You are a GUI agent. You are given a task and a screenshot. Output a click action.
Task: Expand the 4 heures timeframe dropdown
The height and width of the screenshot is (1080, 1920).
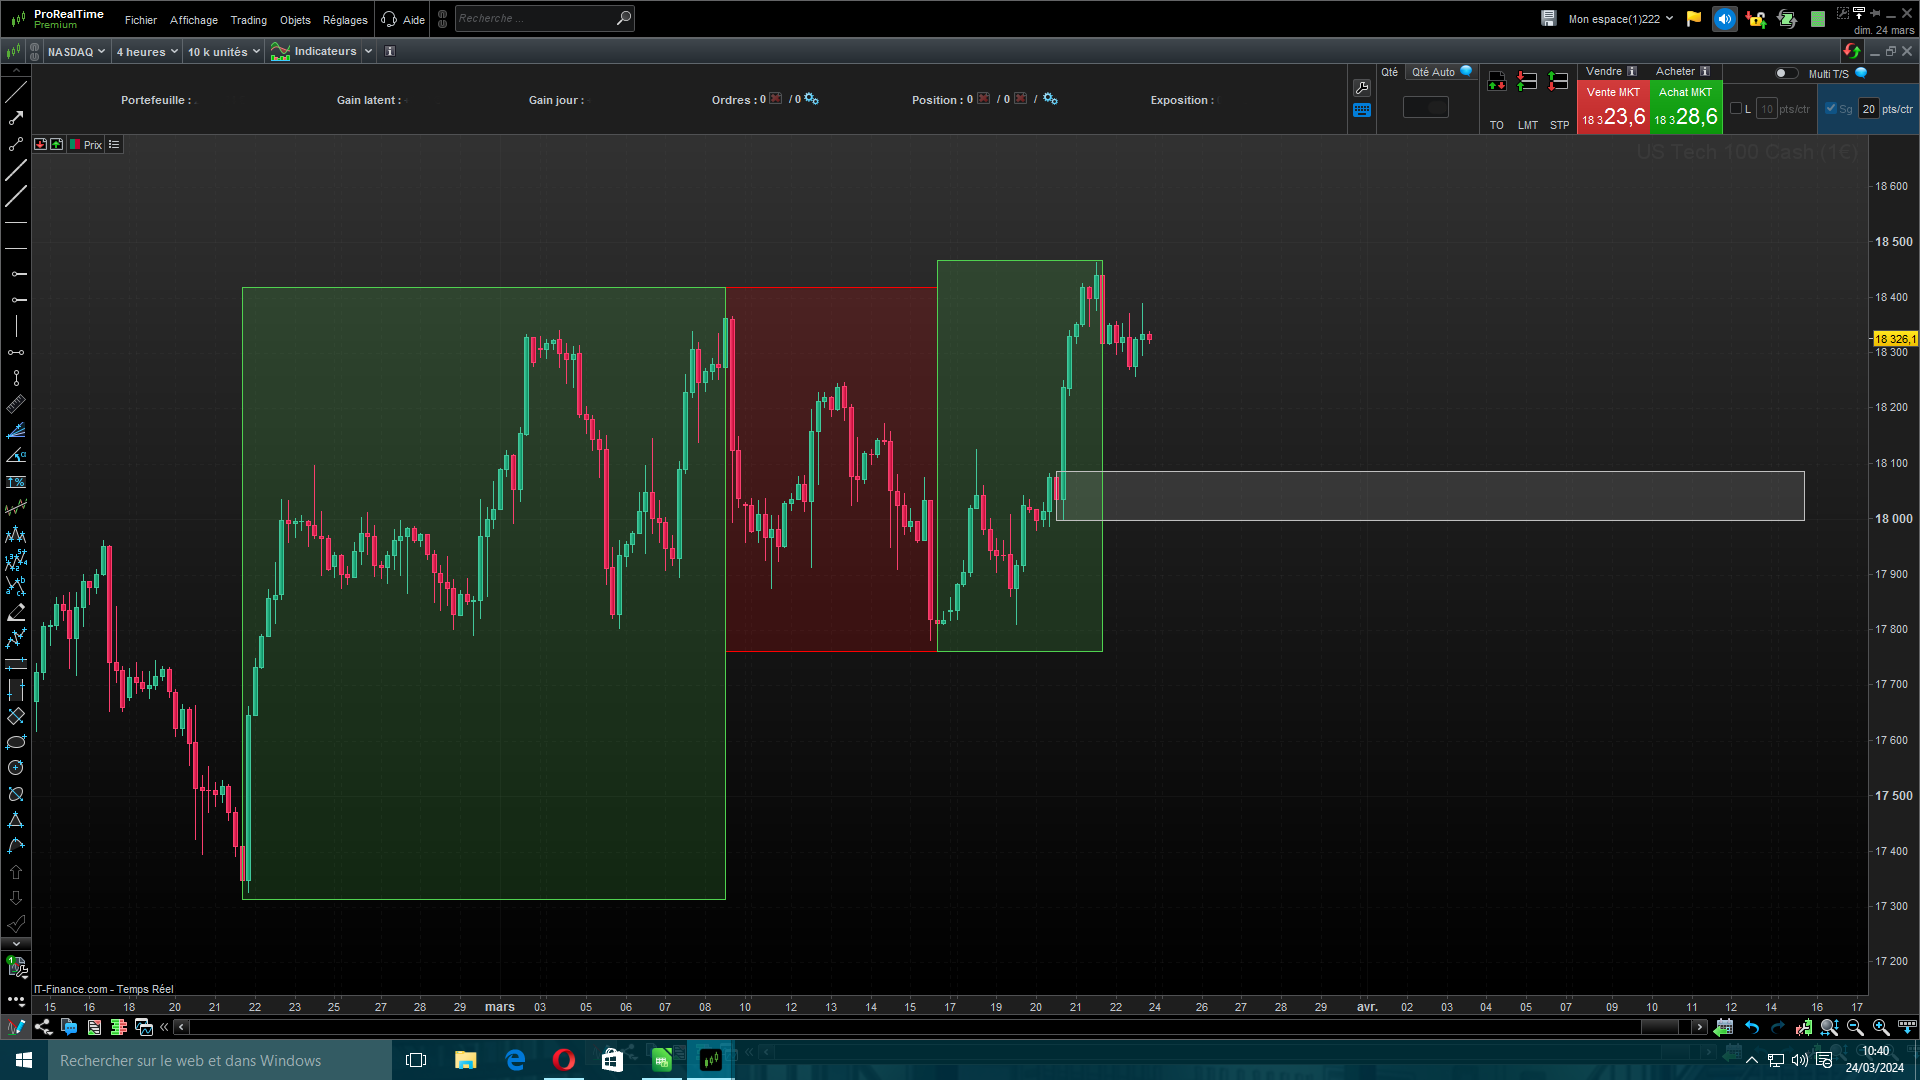pos(147,52)
